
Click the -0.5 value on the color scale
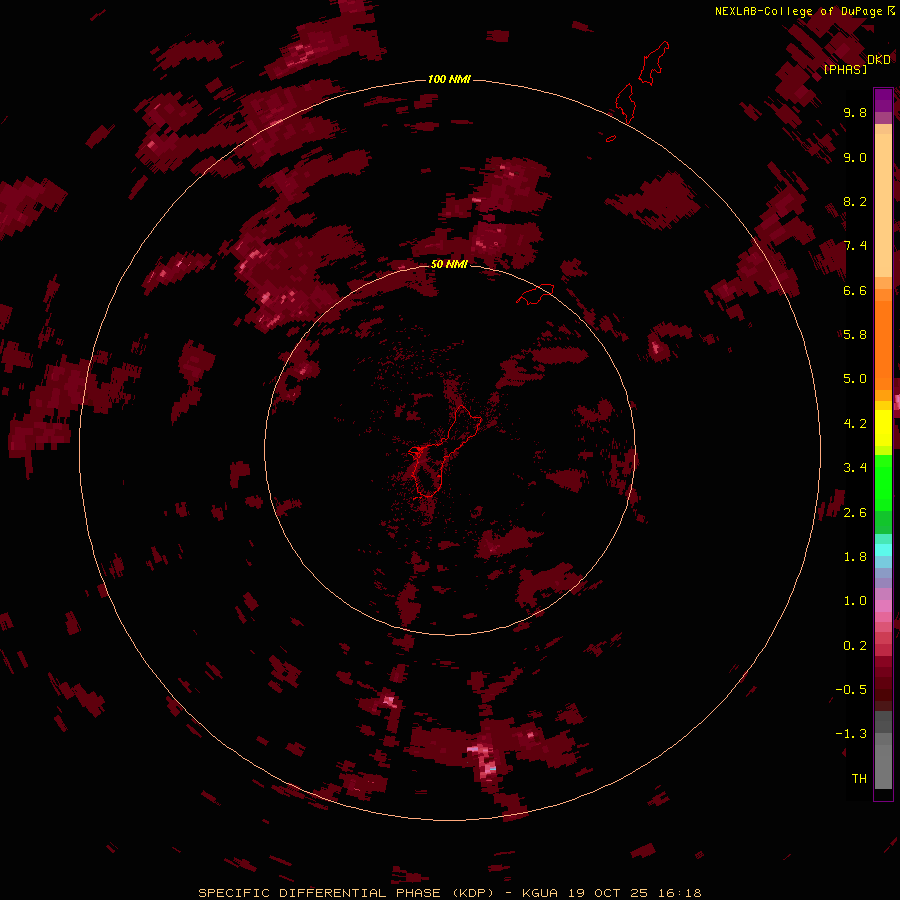(851, 689)
